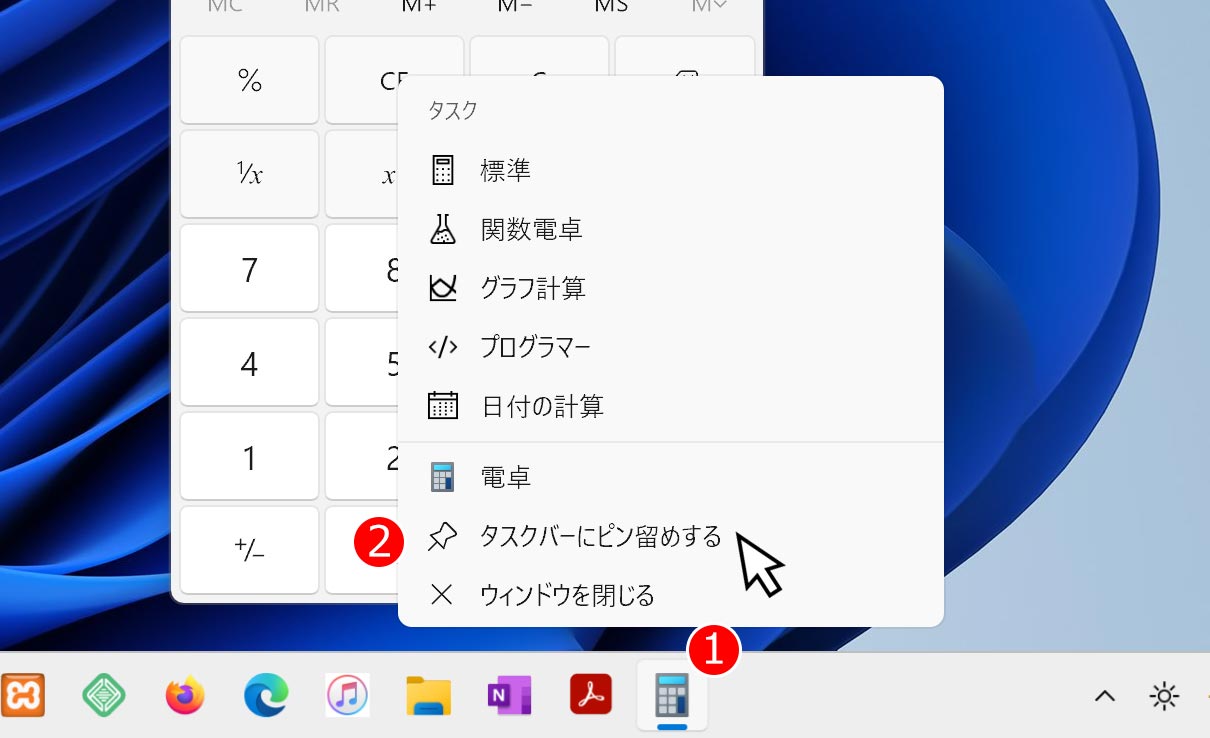Click タスクバーにピン留めする pin option

click(x=600, y=537)
